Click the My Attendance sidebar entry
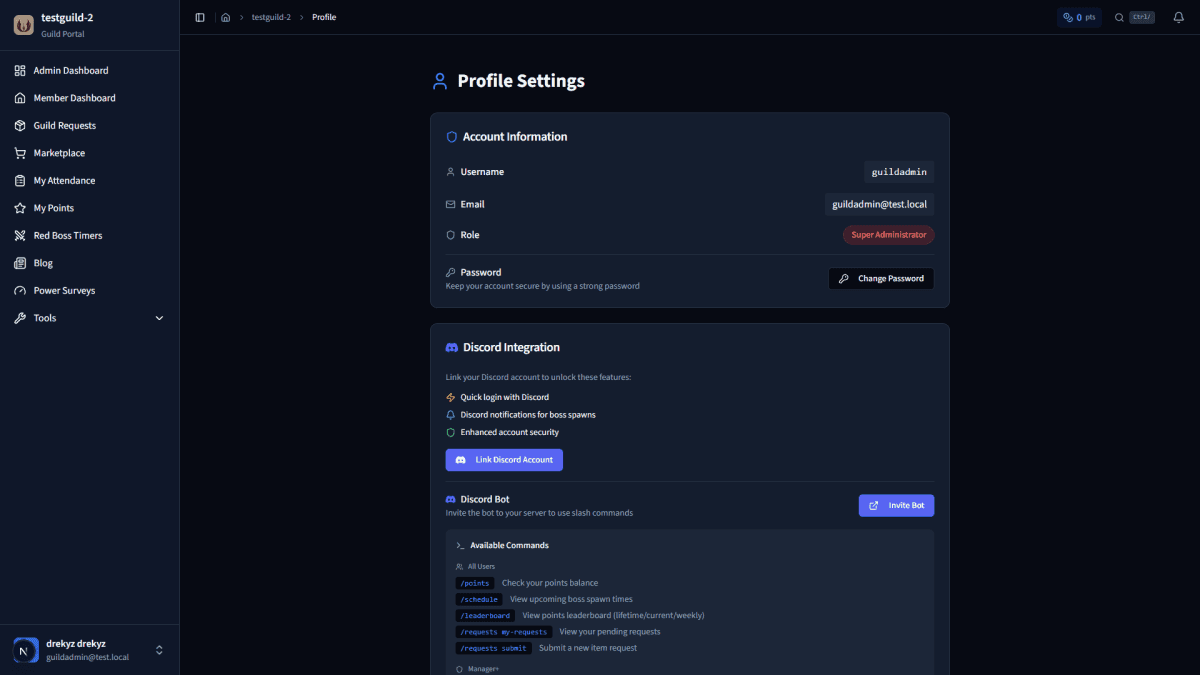Screen dimensions: 1200x675 66,180
